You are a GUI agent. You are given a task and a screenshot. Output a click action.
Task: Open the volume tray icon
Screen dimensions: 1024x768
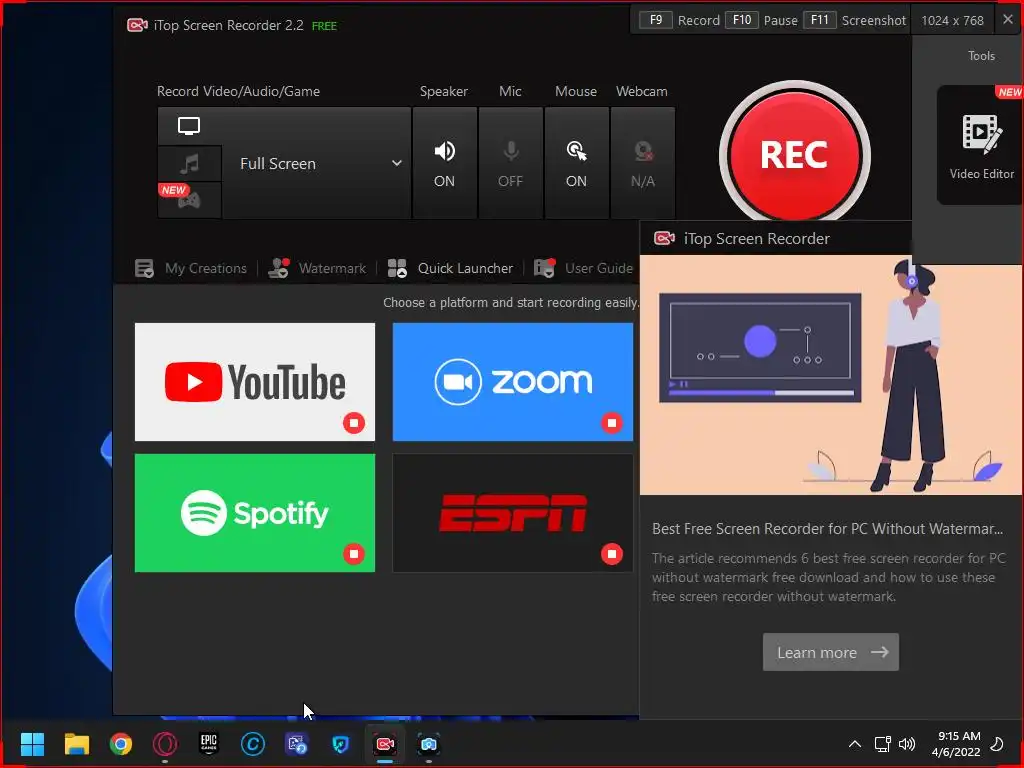tap(907, 744)
